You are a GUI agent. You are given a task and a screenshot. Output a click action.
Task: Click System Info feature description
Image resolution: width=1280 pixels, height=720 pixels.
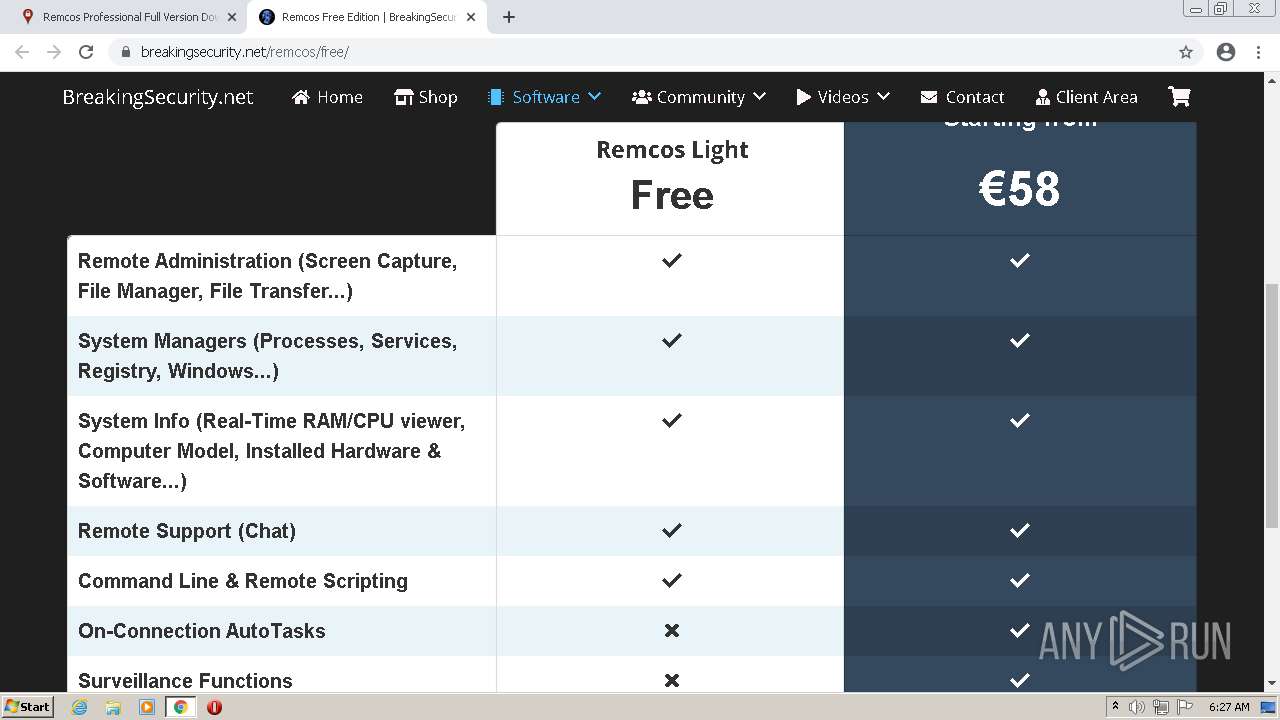click(x=271, y=451)
